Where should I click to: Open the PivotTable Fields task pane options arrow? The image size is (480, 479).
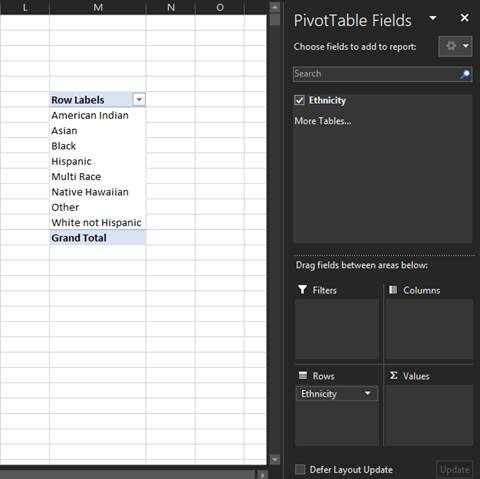coord(433,18)
